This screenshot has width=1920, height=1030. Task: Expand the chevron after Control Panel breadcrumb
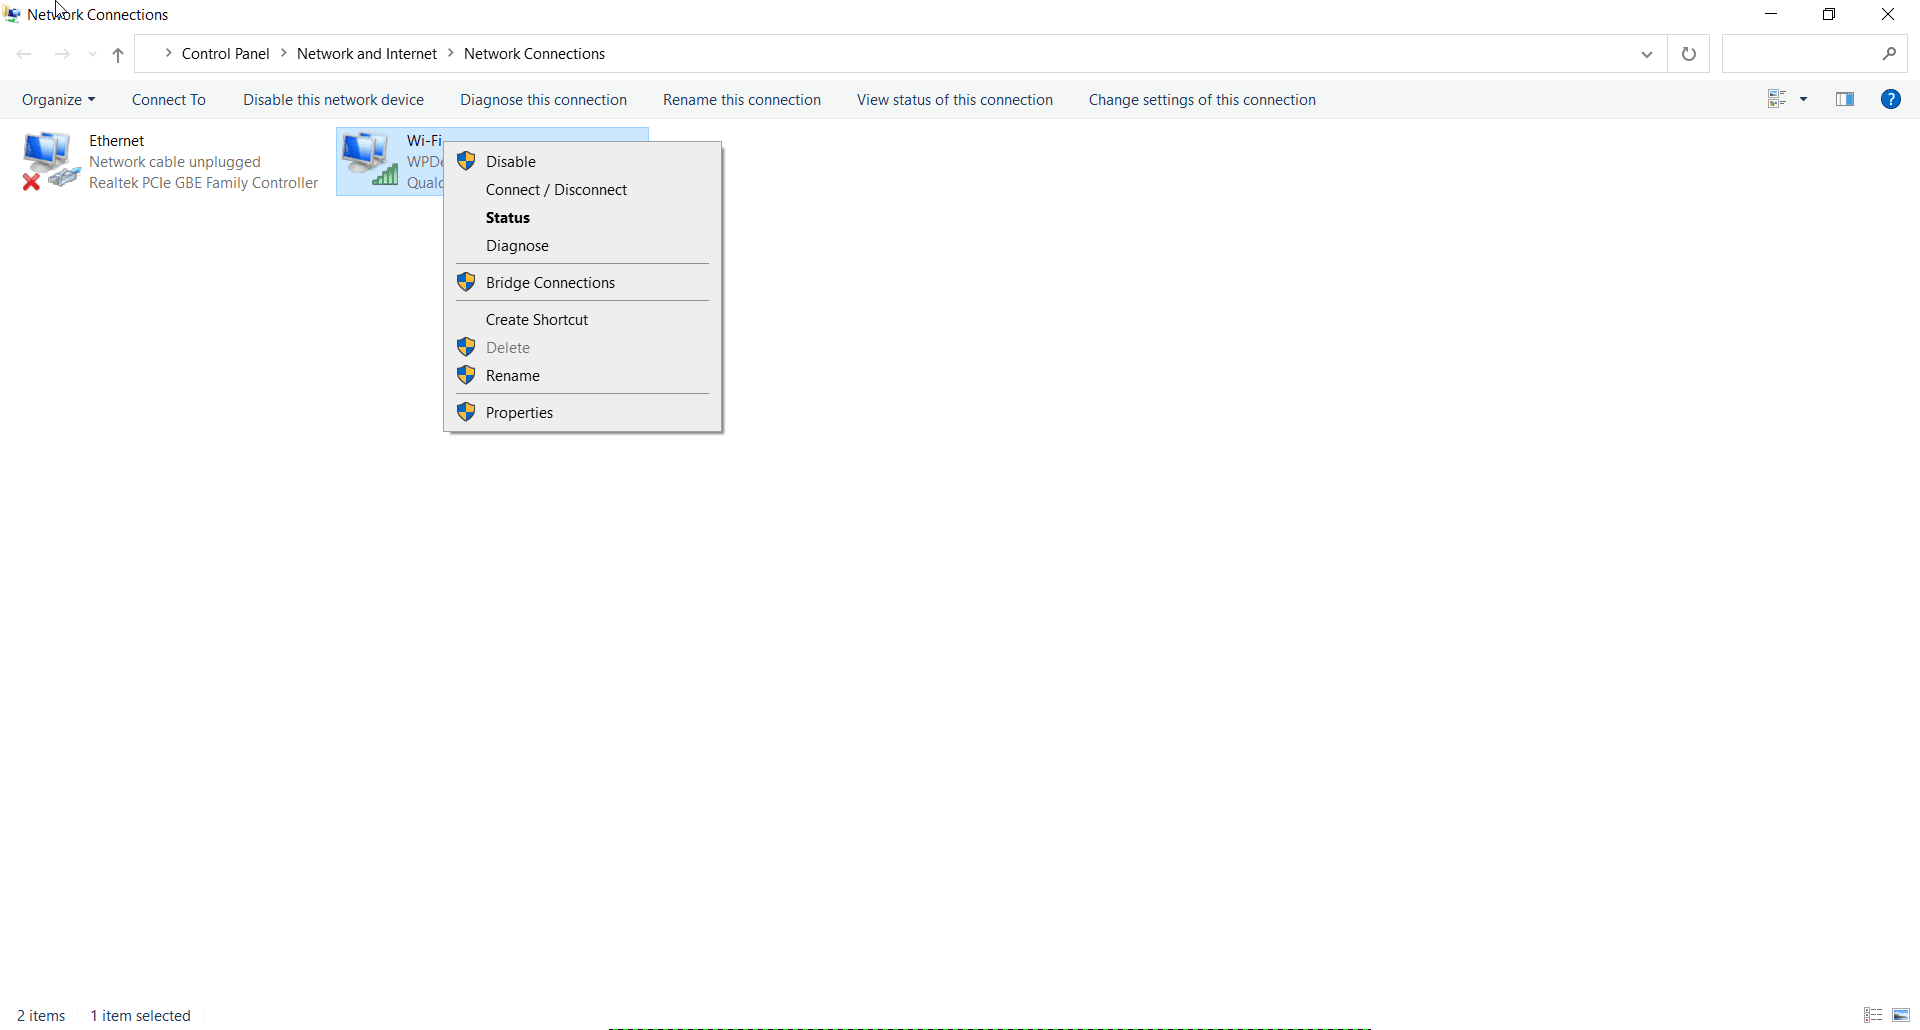pyautogui.click(x=284, y=53)
